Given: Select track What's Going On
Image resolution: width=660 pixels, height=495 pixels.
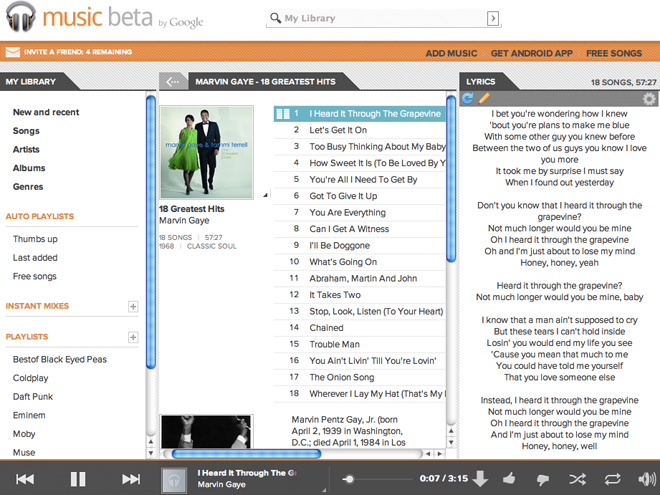Looking at the screenshot, I should coord(359,262).
